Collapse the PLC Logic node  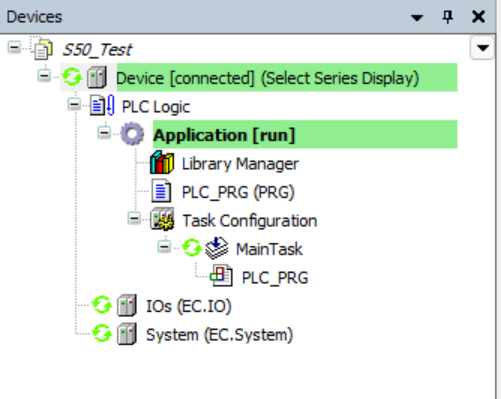point(74,104)
